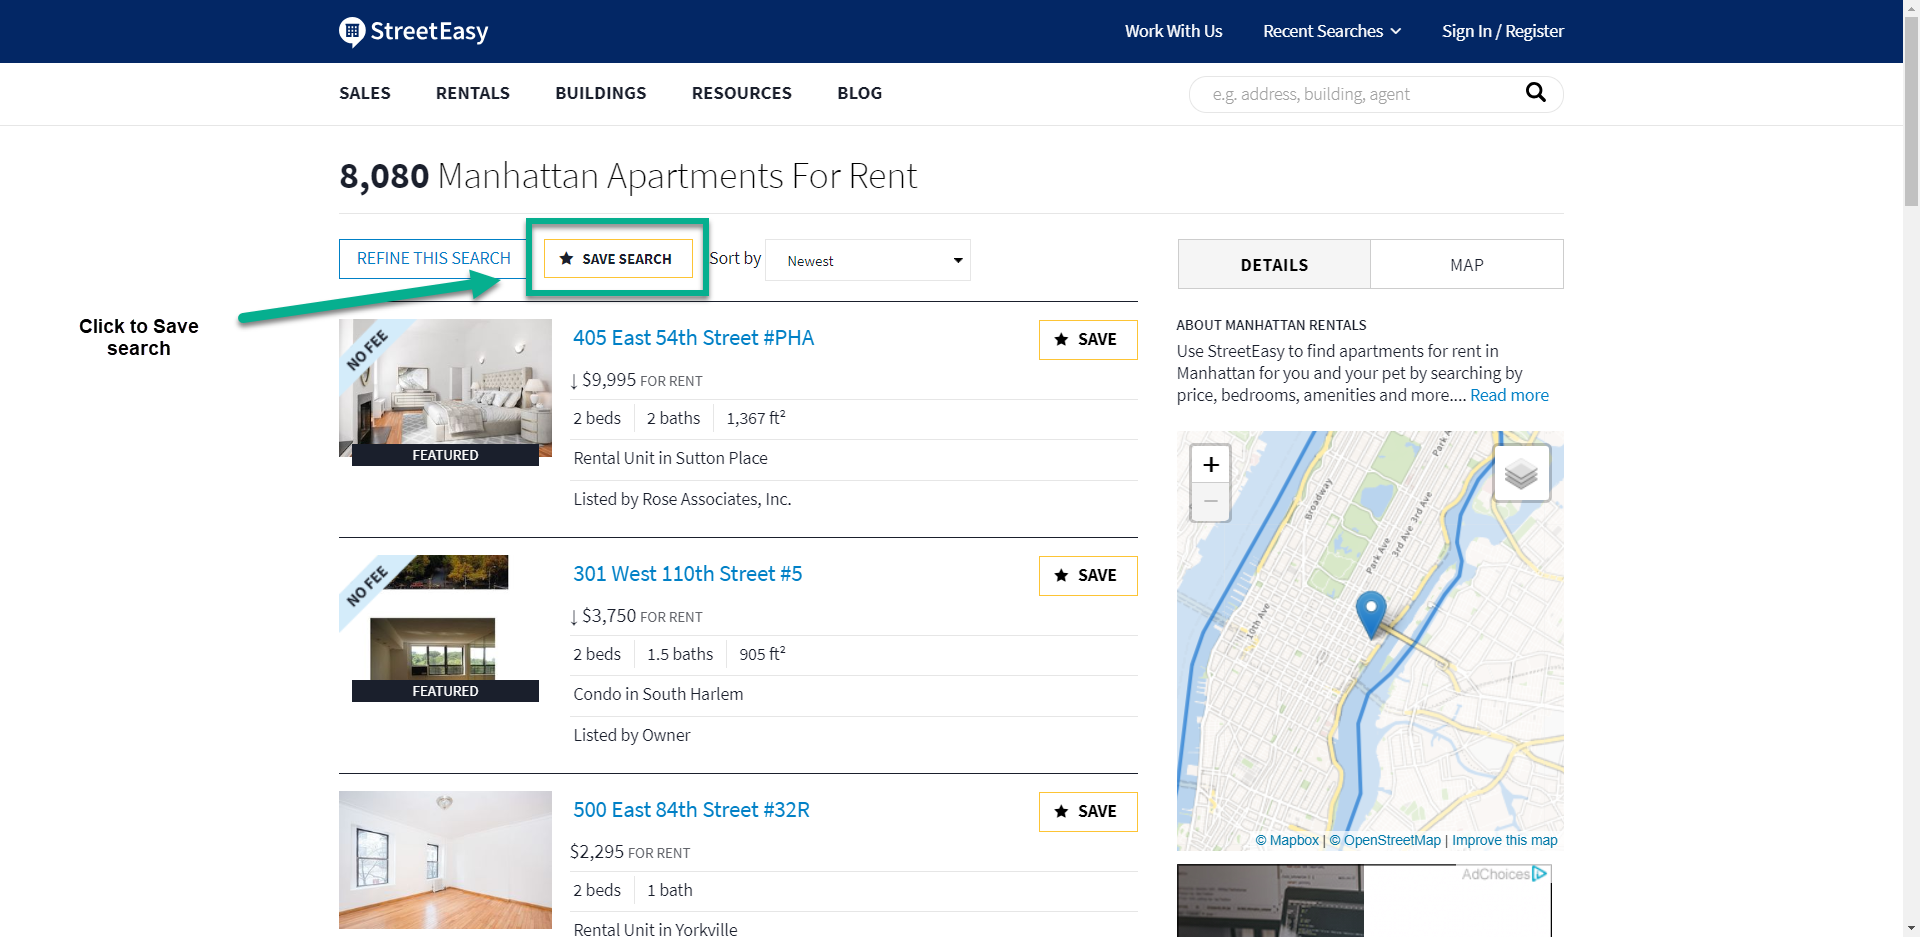Open the 301 West 110th Street photo
Screen dimensions: 1920x937
(445, 624)
